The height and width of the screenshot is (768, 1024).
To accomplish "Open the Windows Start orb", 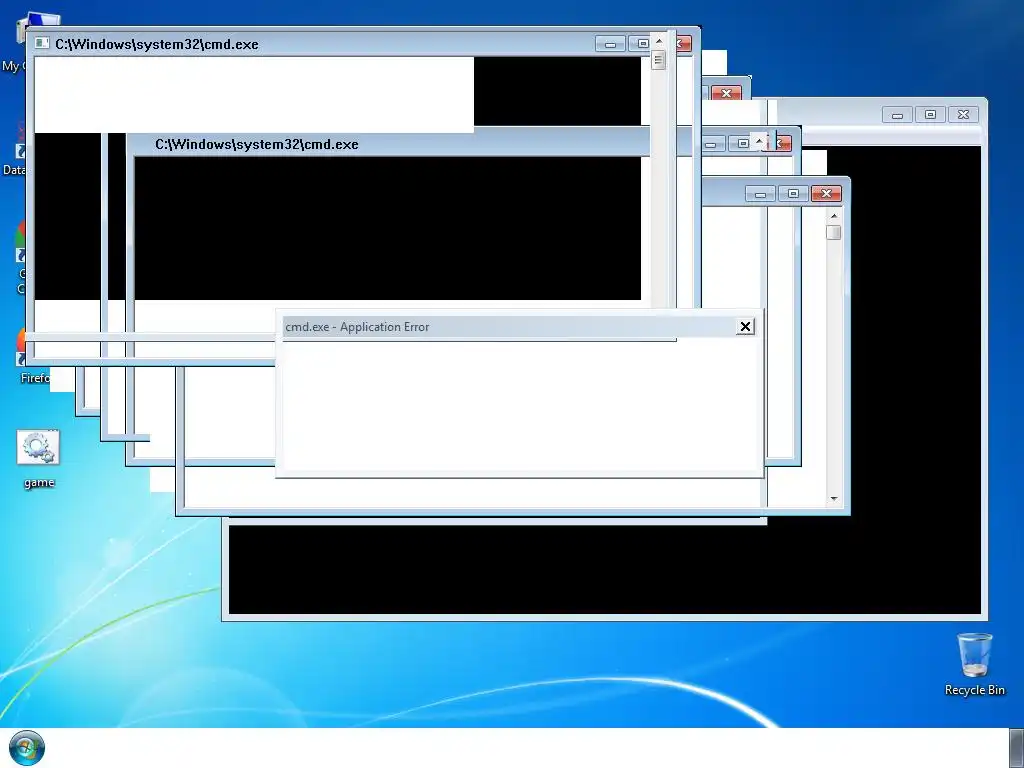I will click(x=27, y=748).
